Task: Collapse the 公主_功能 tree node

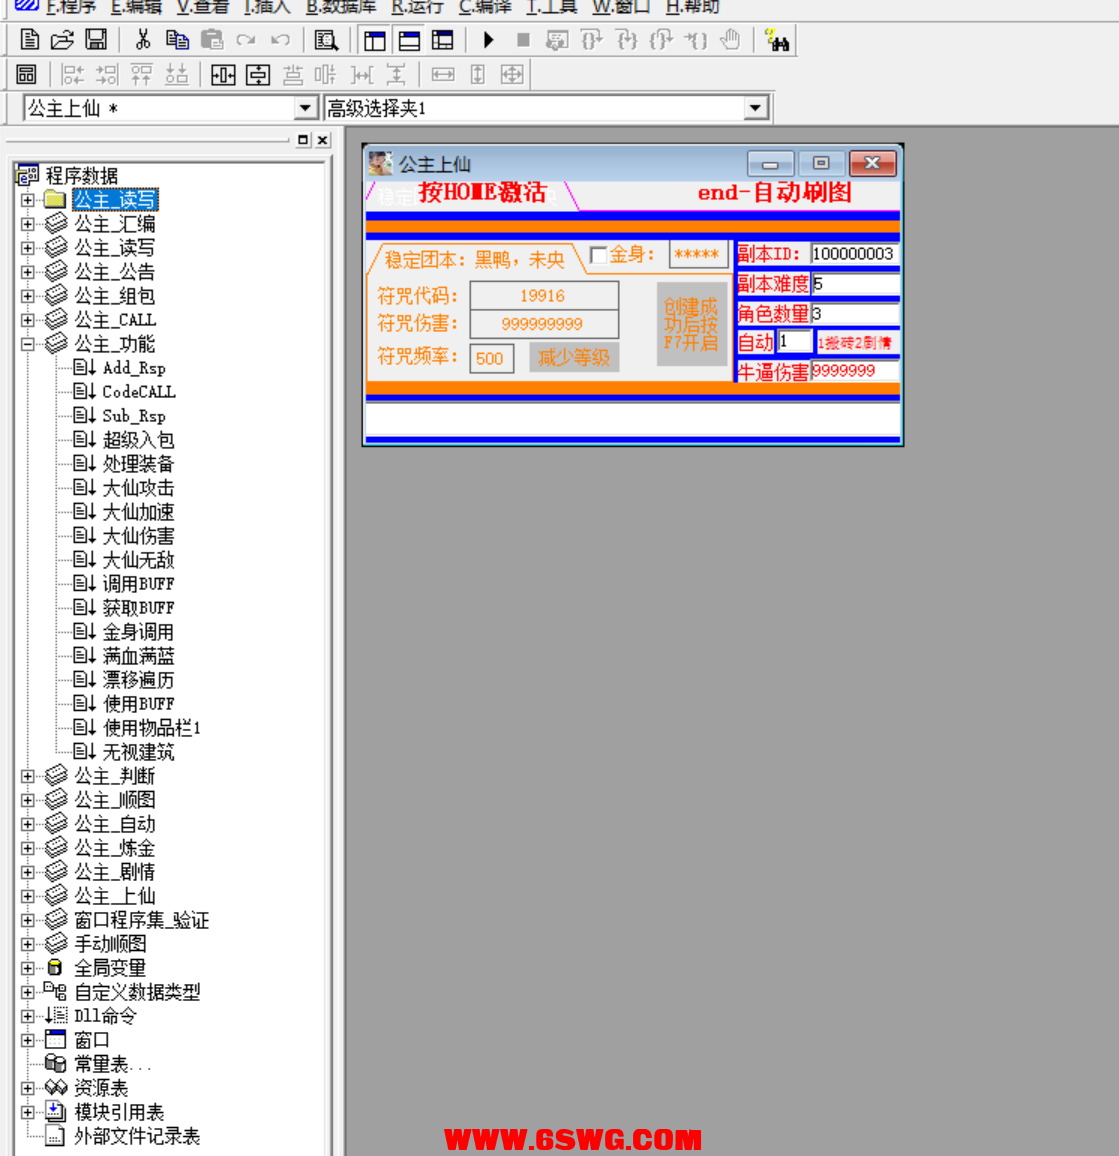Action: [28, 344]
